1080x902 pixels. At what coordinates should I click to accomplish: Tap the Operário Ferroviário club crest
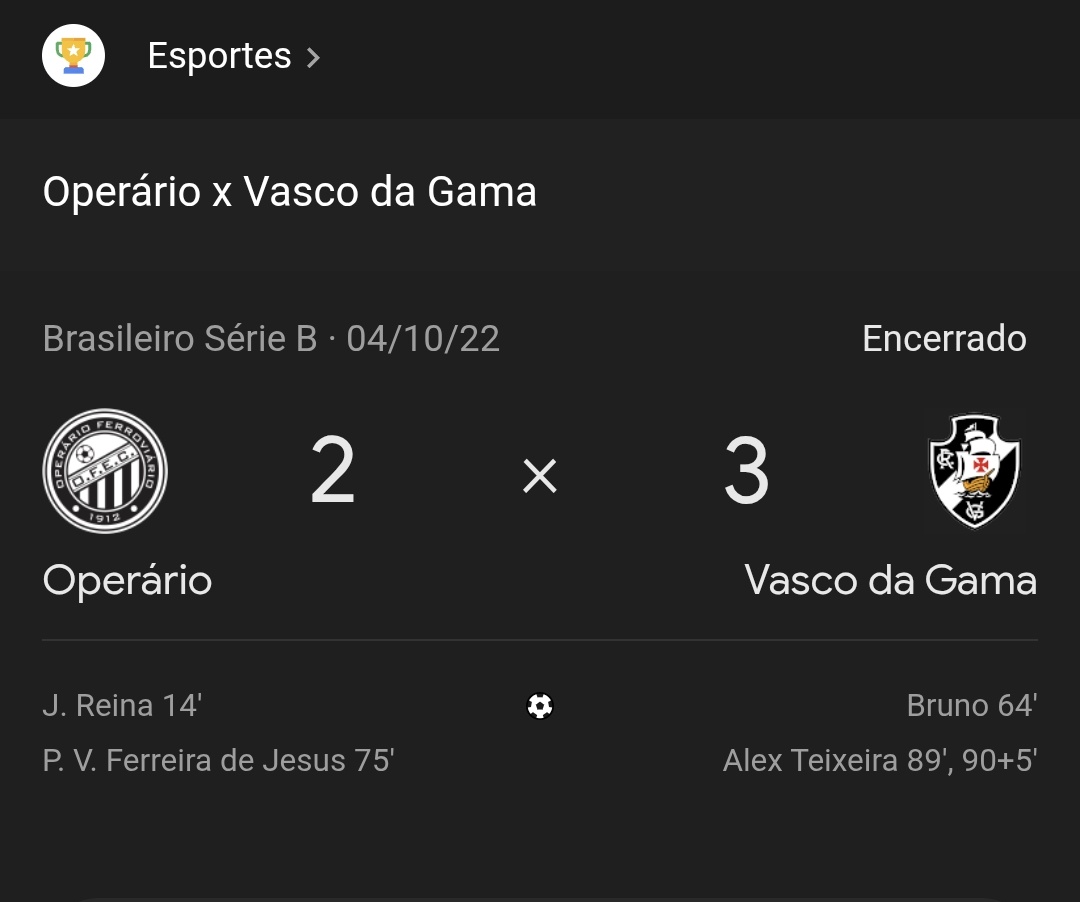coord(105,471)
